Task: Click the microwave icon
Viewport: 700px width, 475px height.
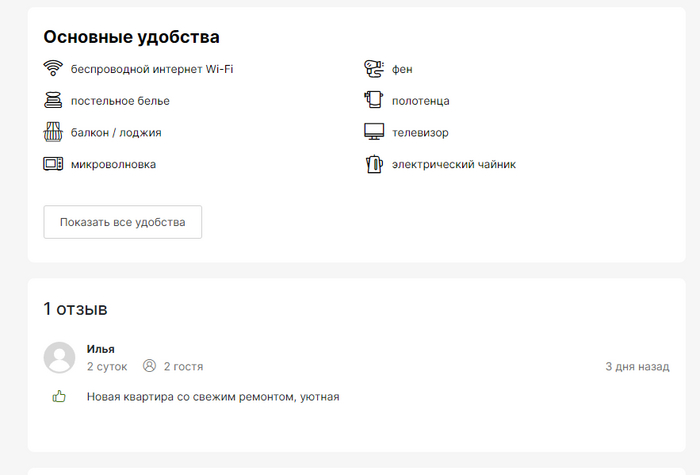Action: (53, 164)
